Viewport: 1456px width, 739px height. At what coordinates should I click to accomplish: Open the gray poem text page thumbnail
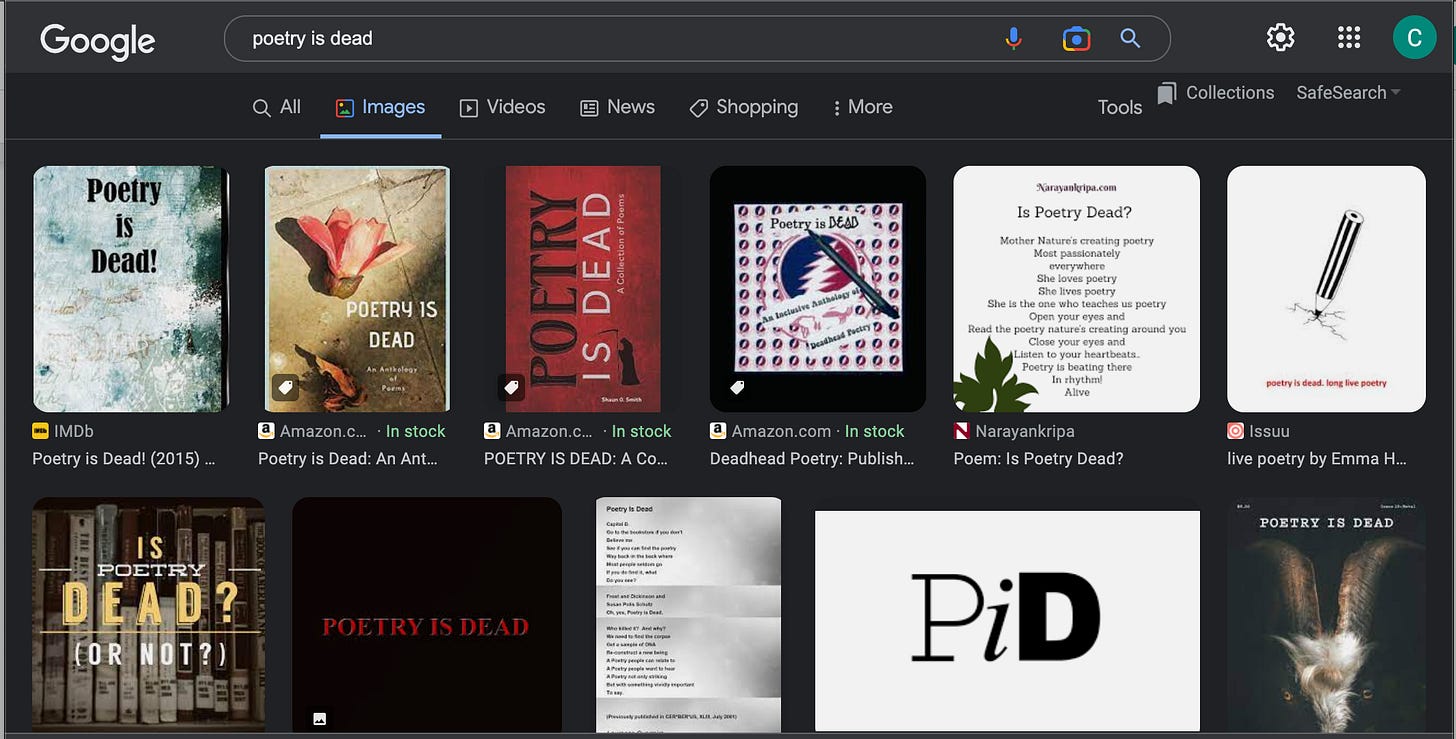(x=688, y=615)
